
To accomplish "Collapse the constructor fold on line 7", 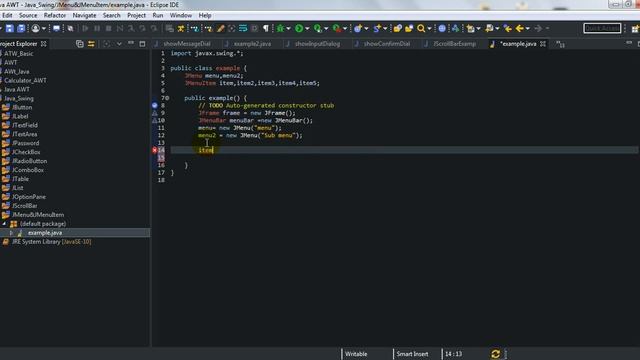I will [x=167, y=98].
